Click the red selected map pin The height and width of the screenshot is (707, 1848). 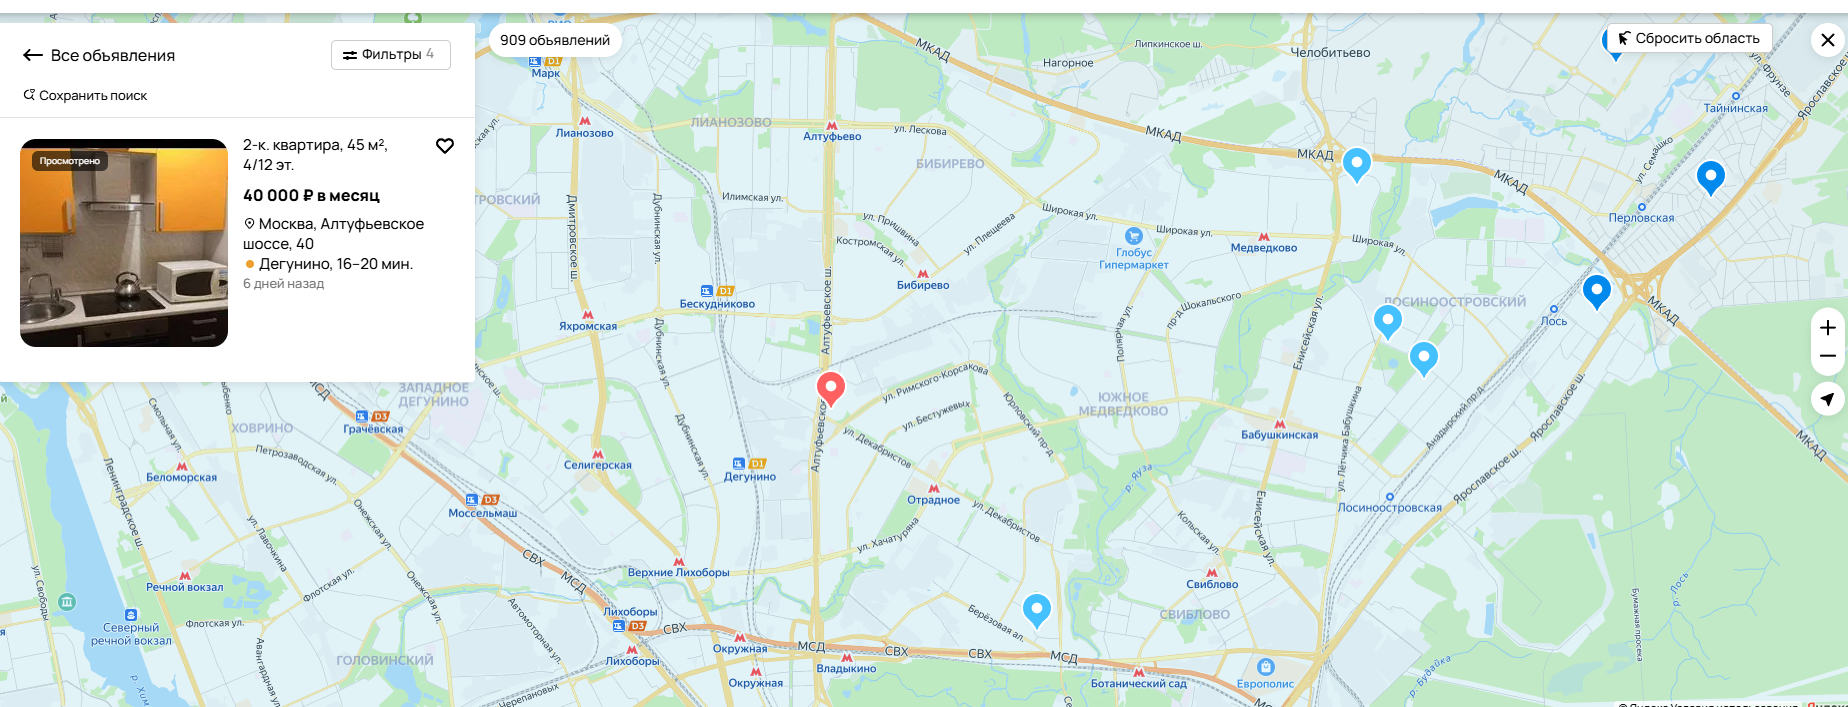(x=831, y=388)
